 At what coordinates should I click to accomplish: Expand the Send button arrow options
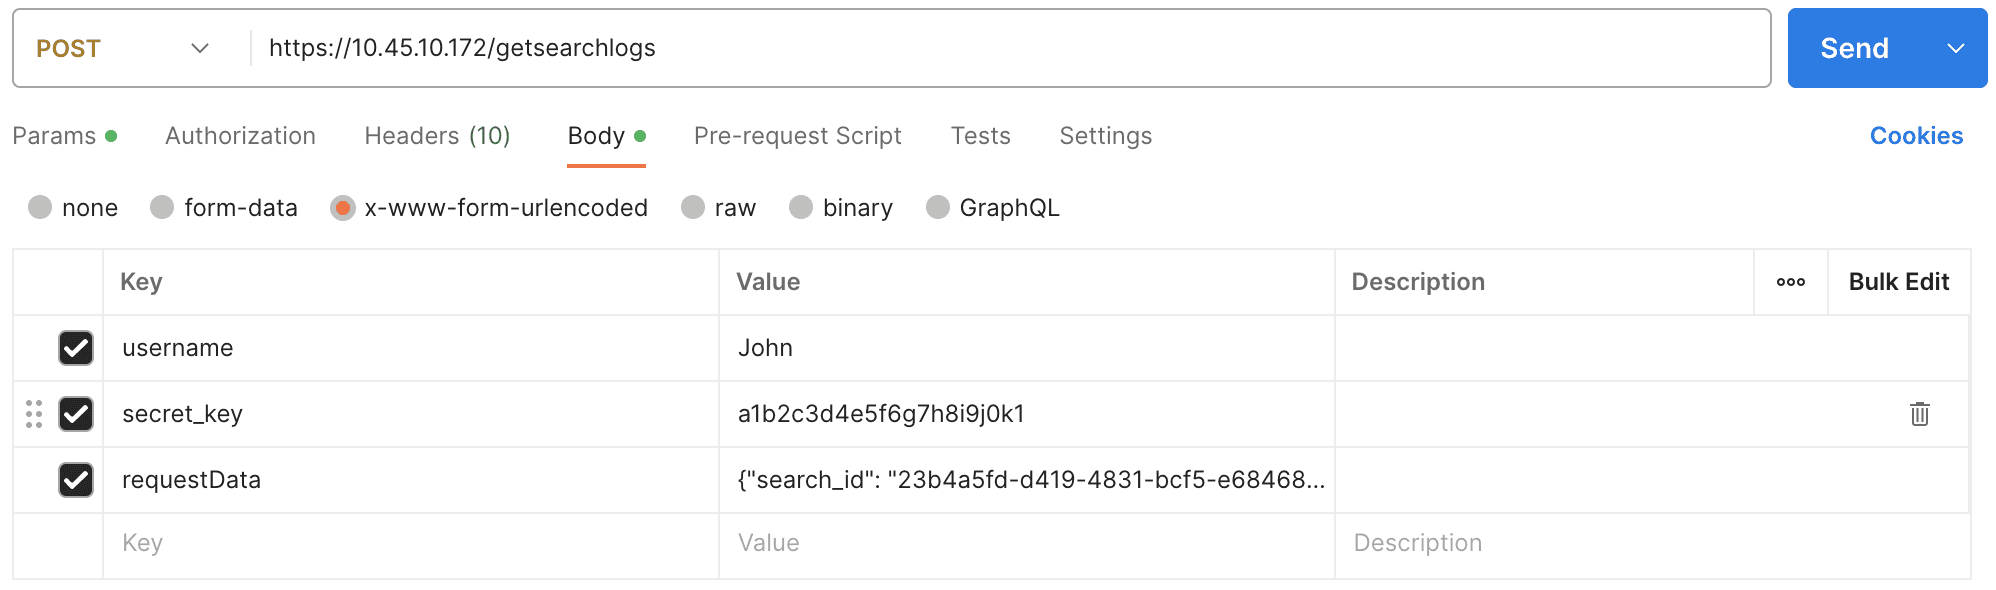(x=1955, y=48)
